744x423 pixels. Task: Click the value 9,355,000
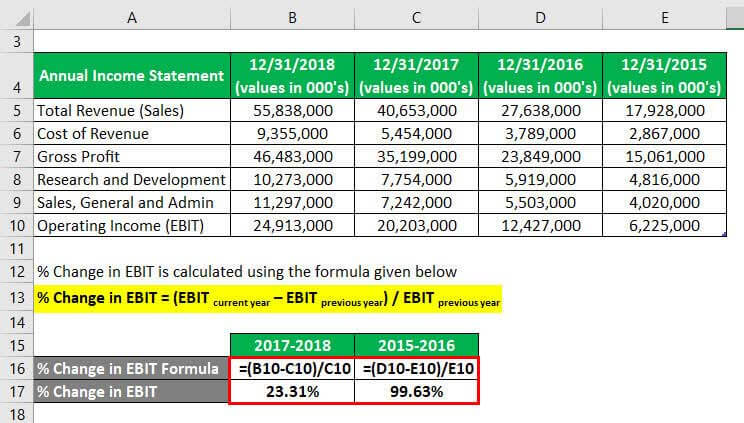[x=292, y=133]
